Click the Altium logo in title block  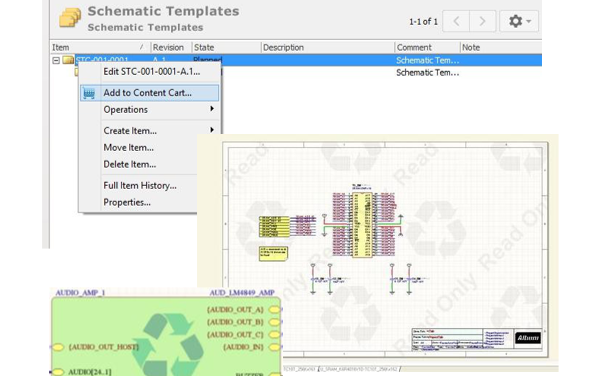tap(528, 338)
